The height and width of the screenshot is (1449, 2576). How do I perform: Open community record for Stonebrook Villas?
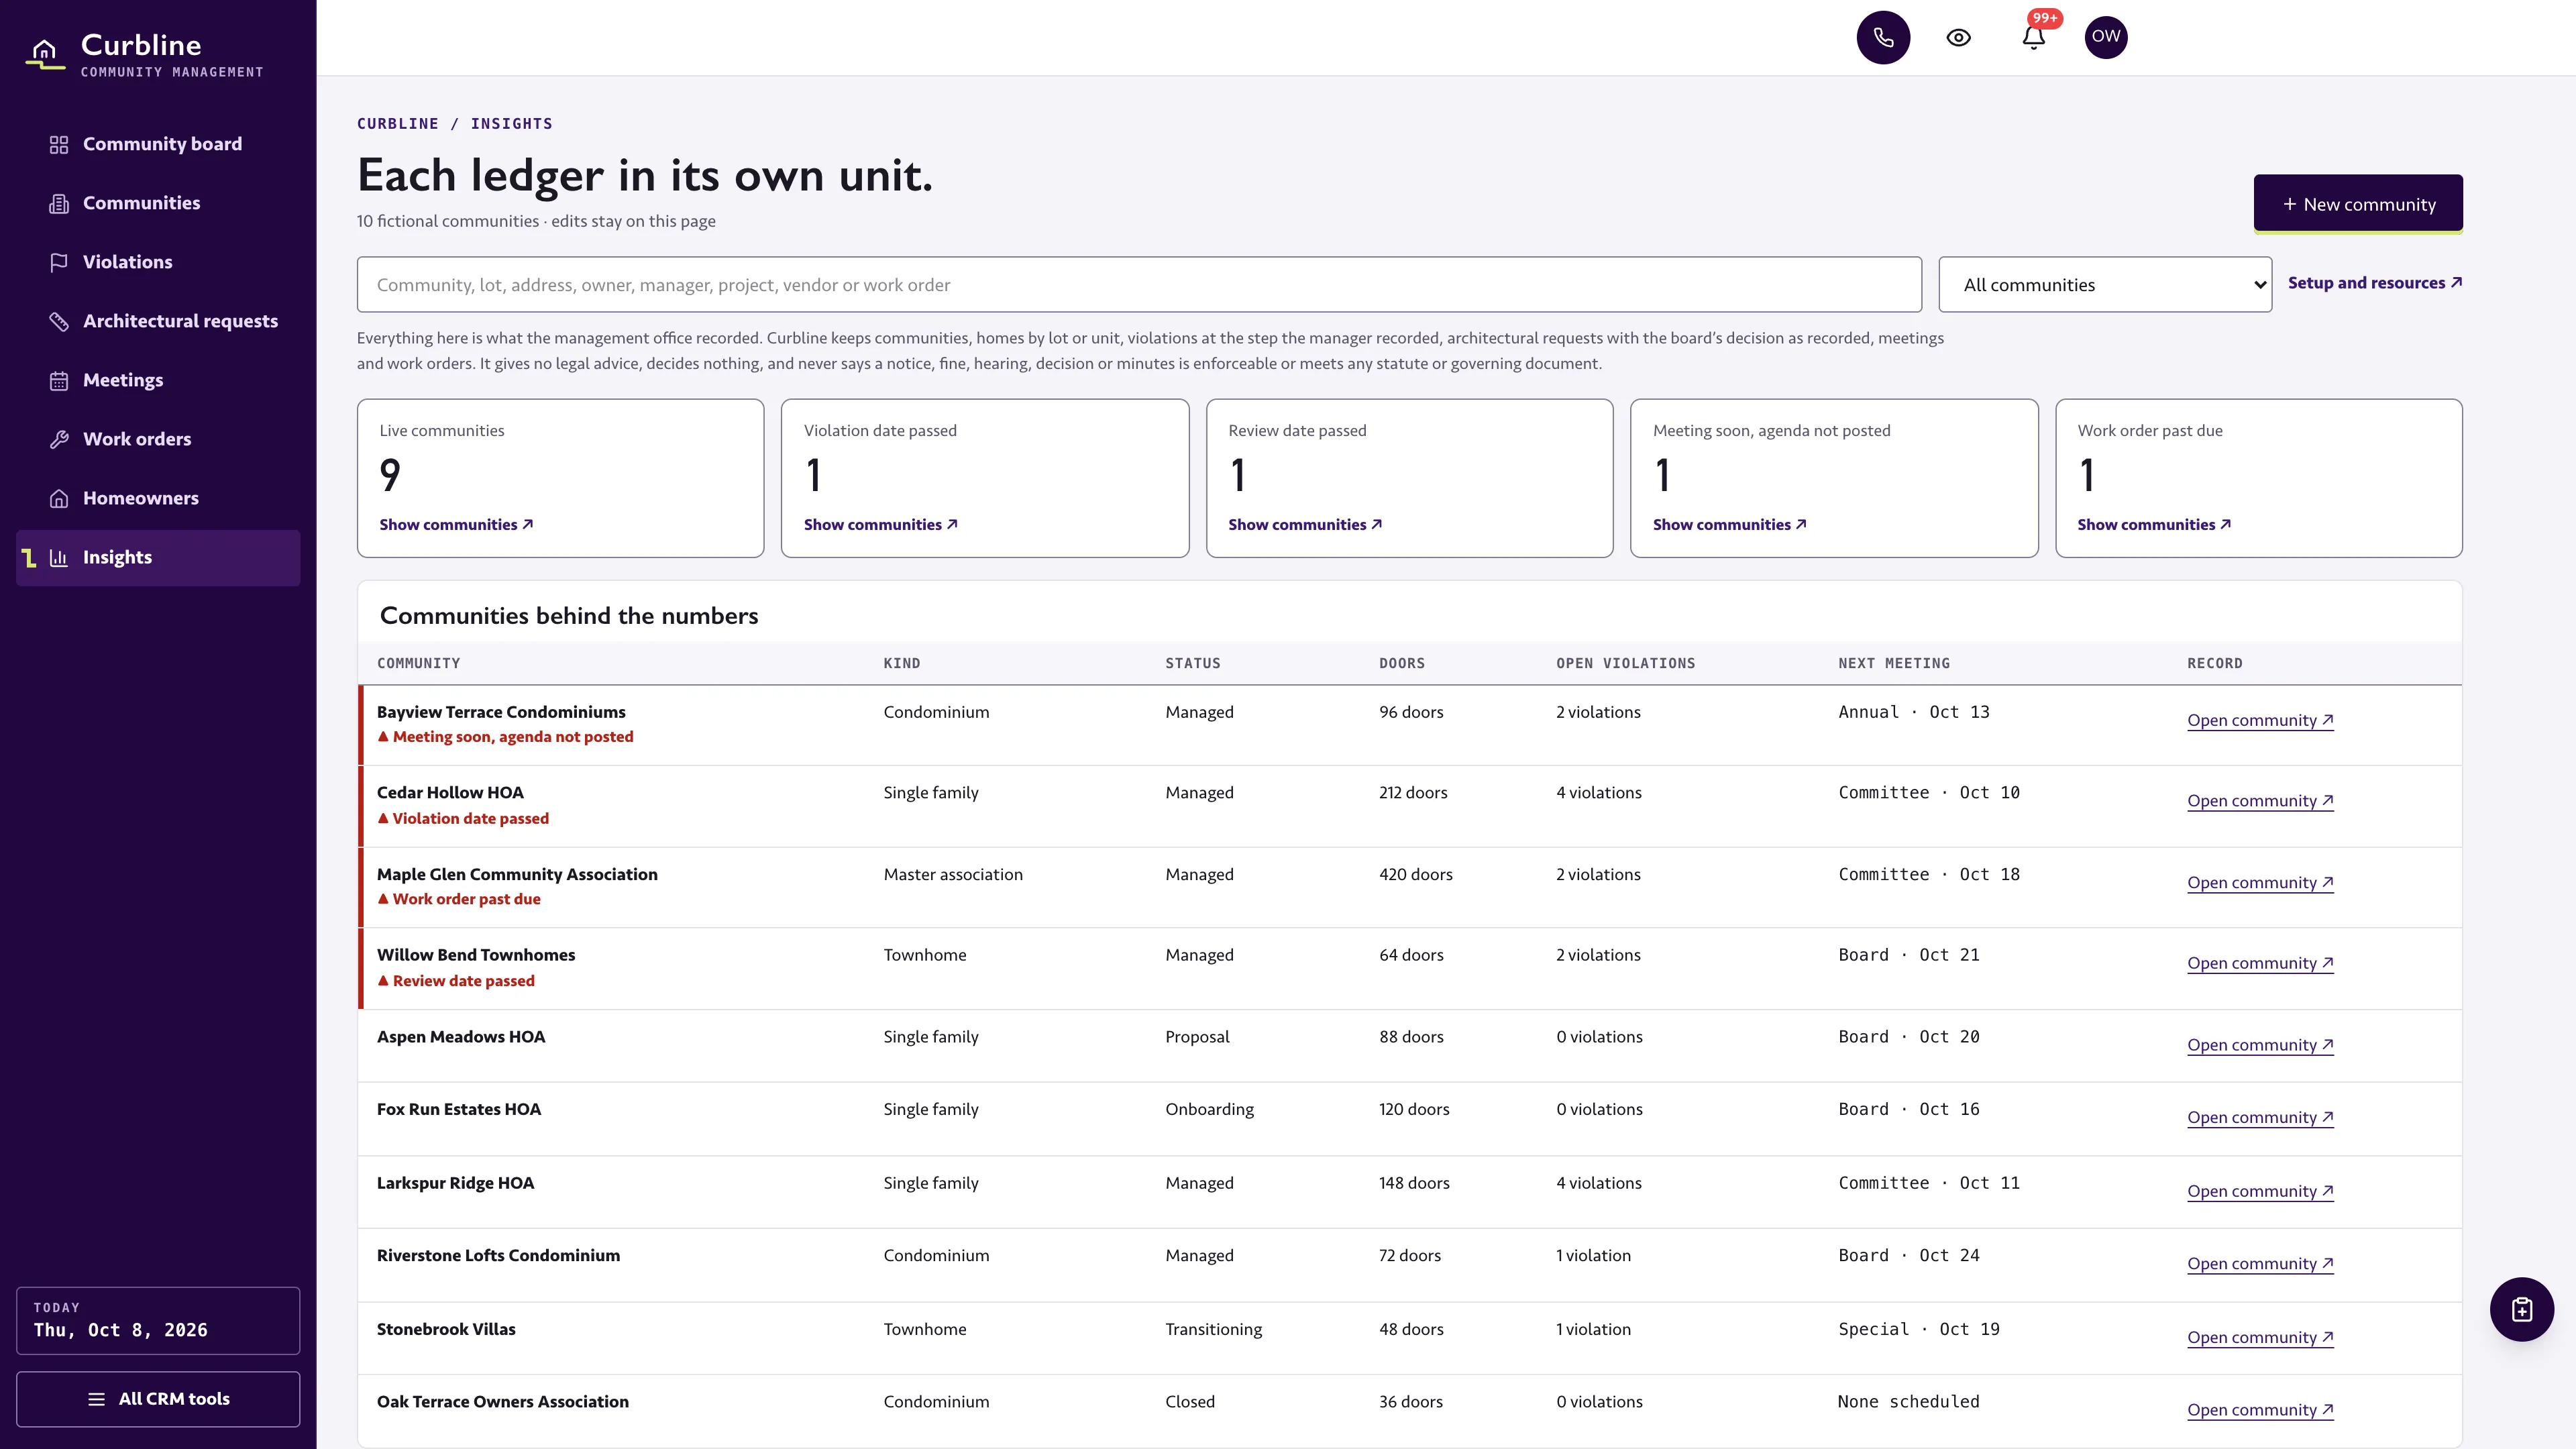coord(2260,1338)
